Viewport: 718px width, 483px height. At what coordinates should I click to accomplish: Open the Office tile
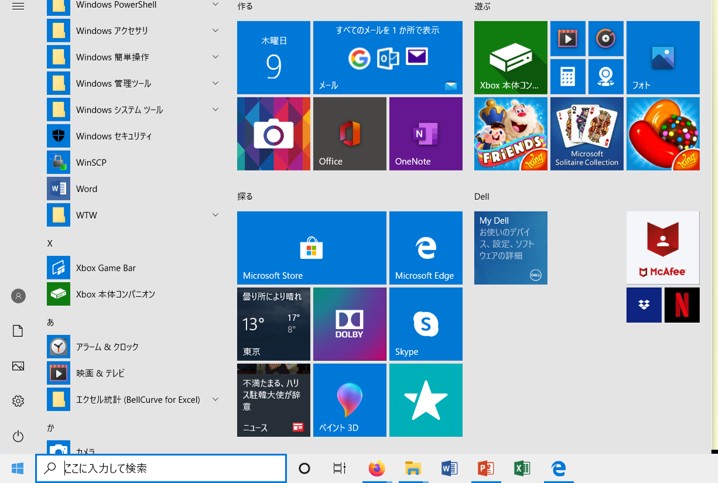349,134
